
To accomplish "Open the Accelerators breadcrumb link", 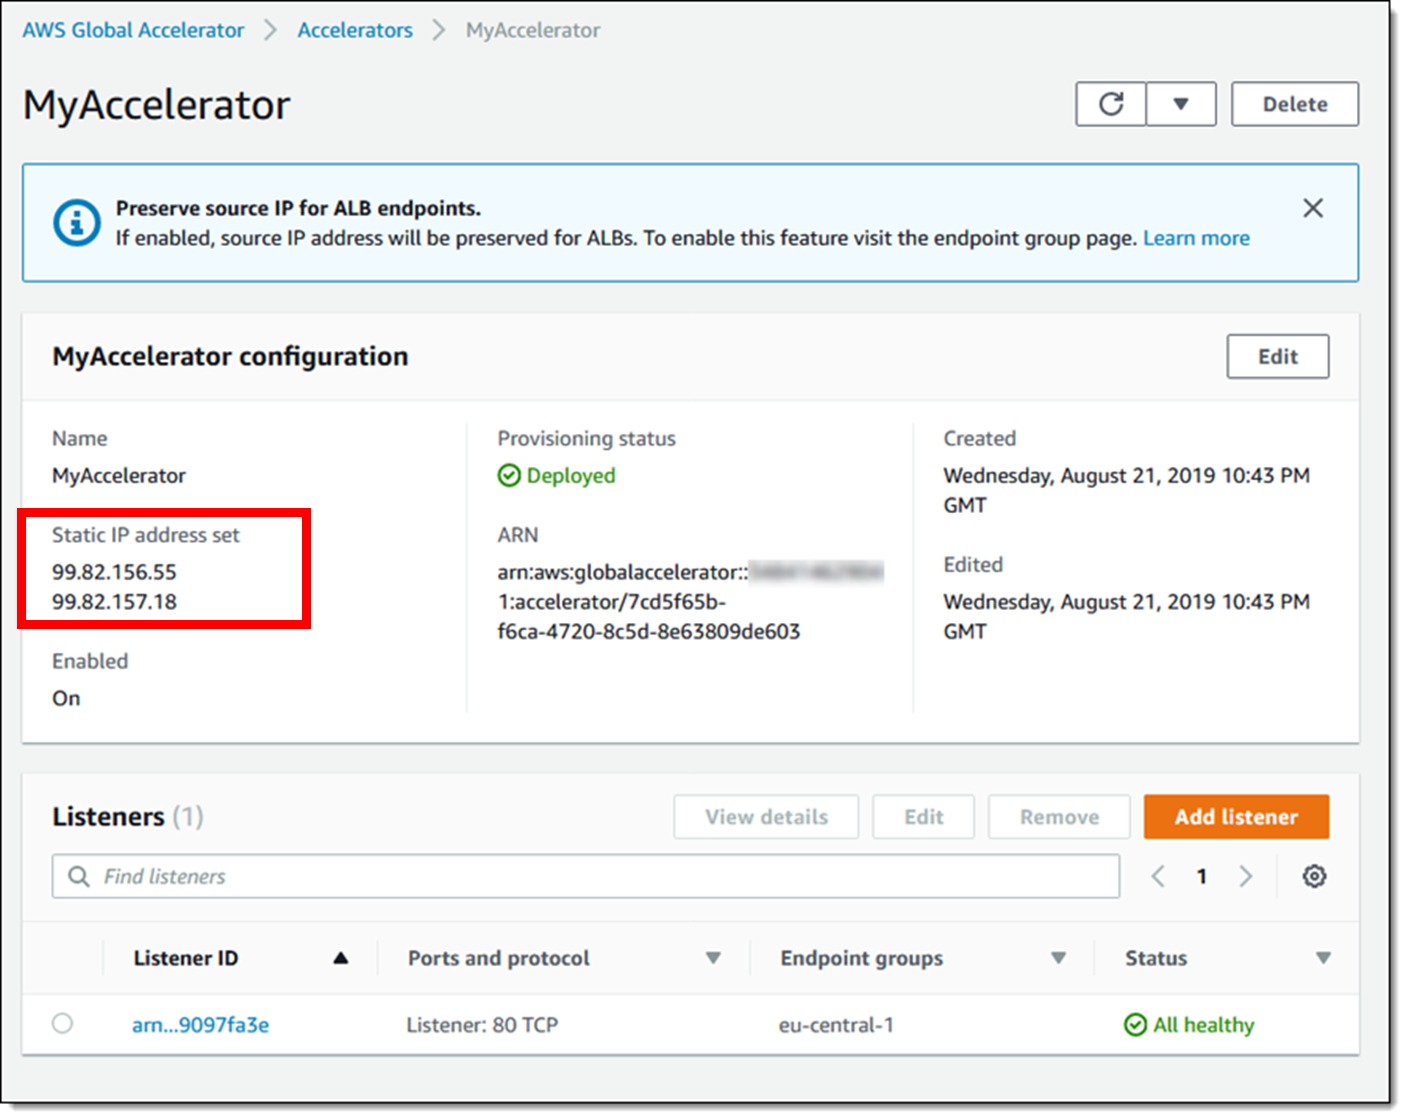I will [355, 30].
